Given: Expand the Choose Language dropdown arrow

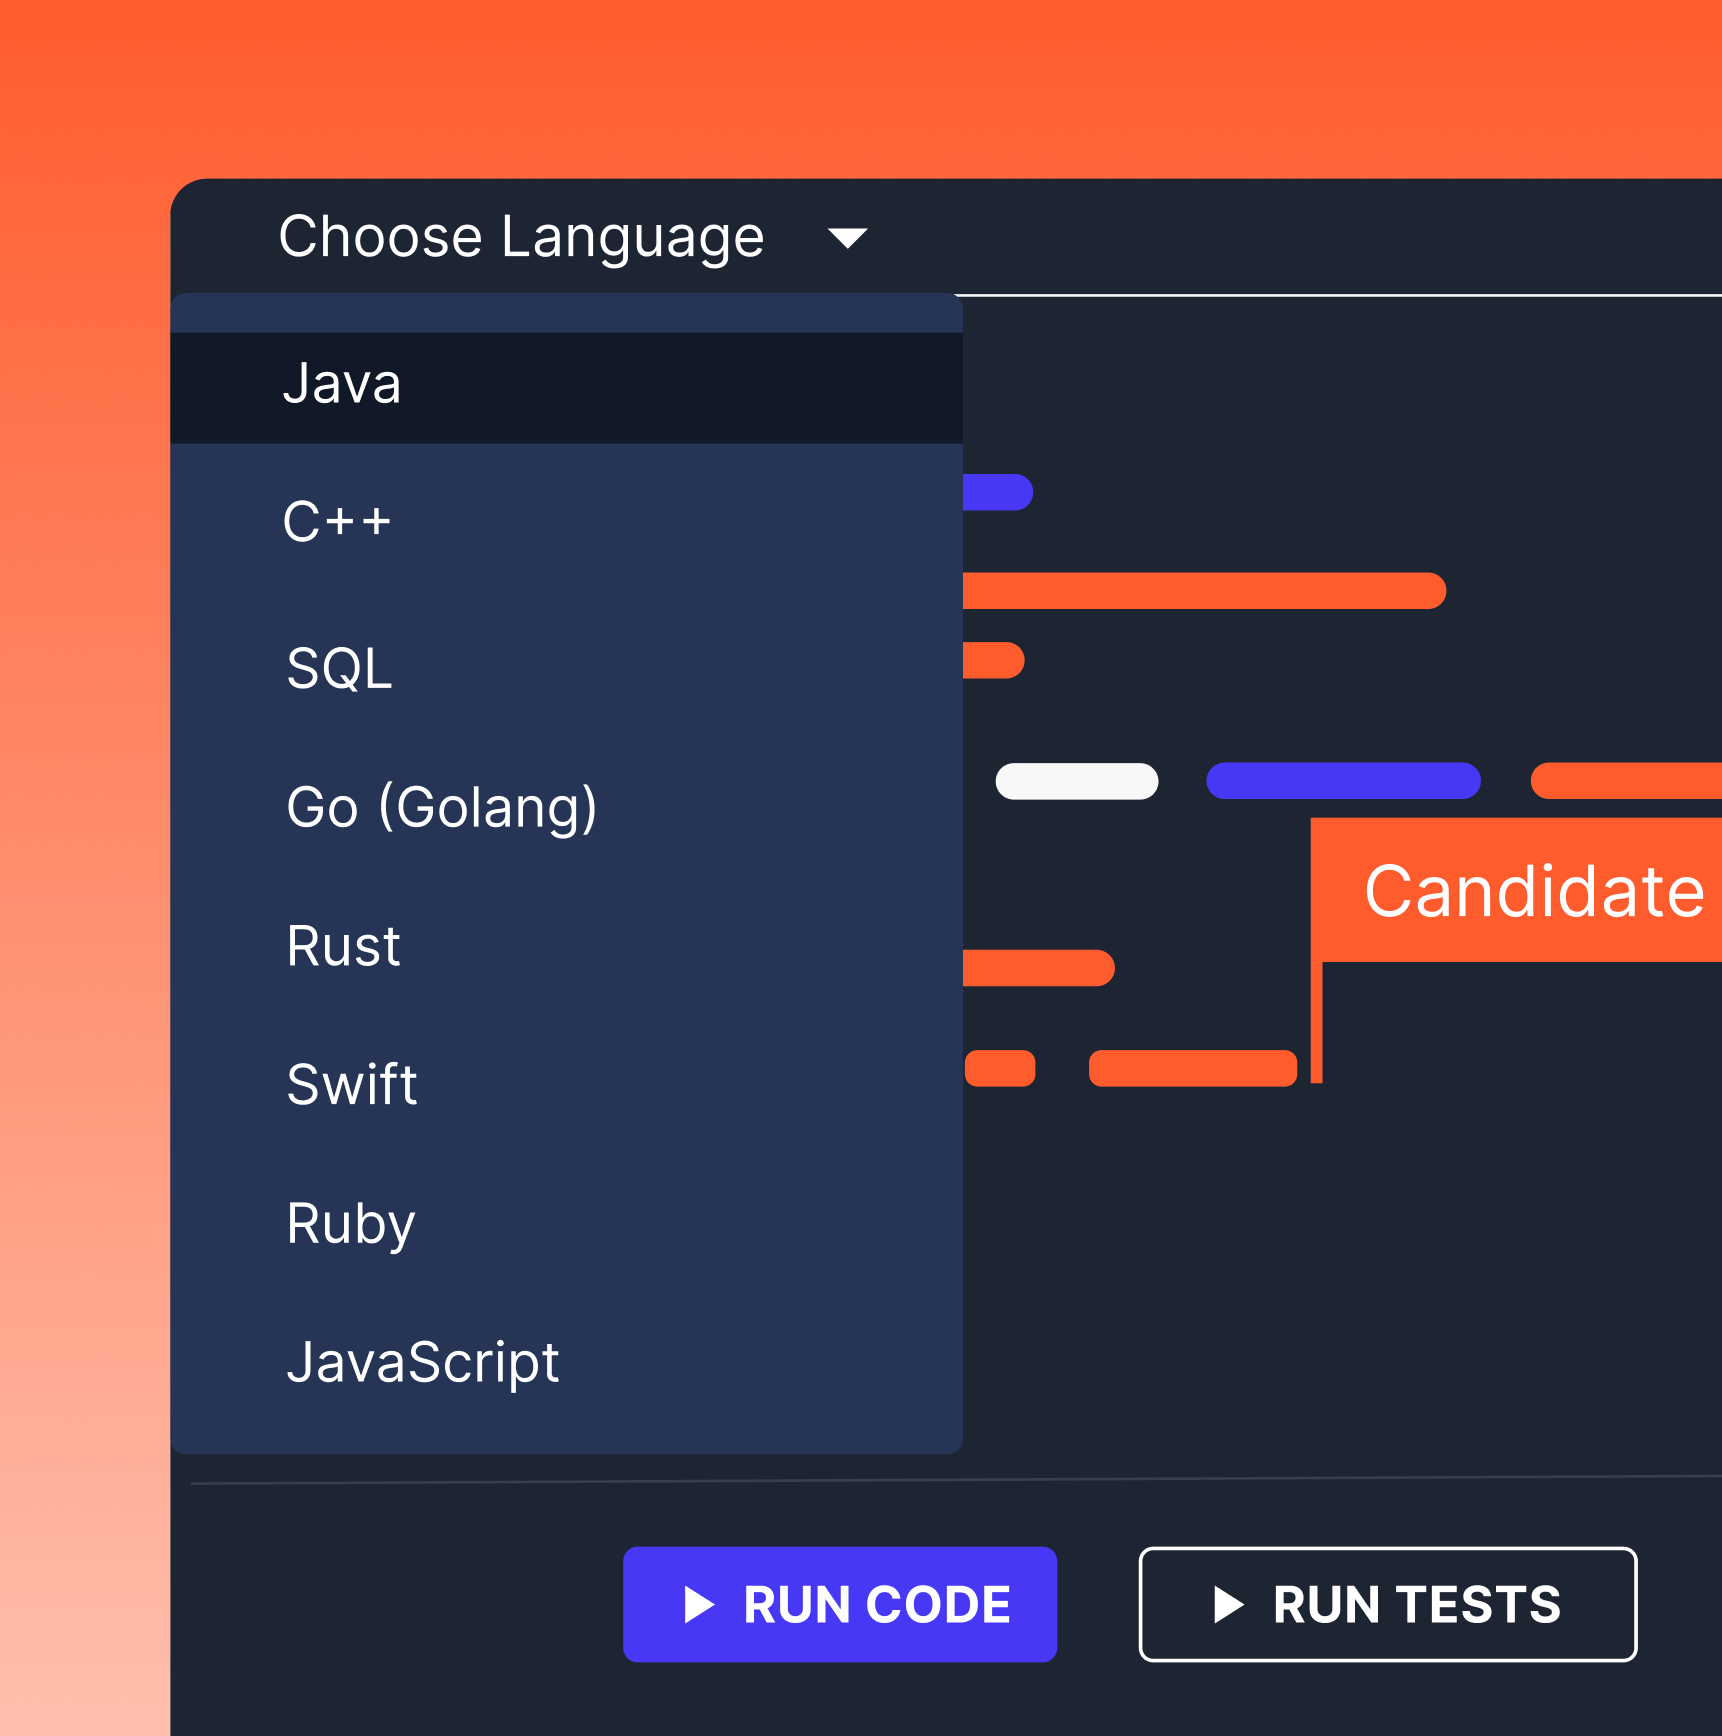Looking at the screenshot, I should (847, 238).
